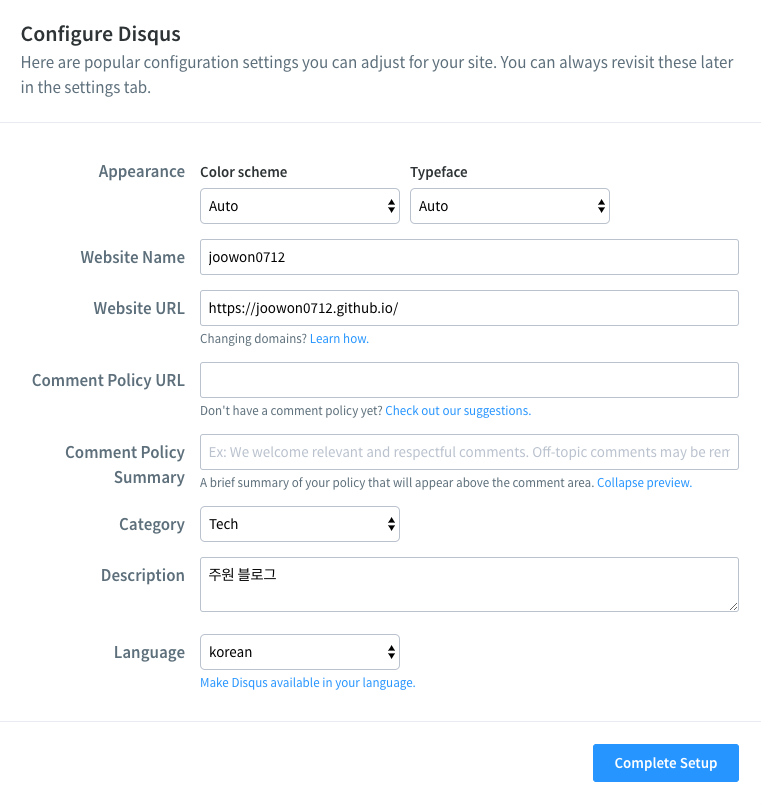Click the Configure Disqus heading
761x804 pixels.
click(x=101, y=34)
